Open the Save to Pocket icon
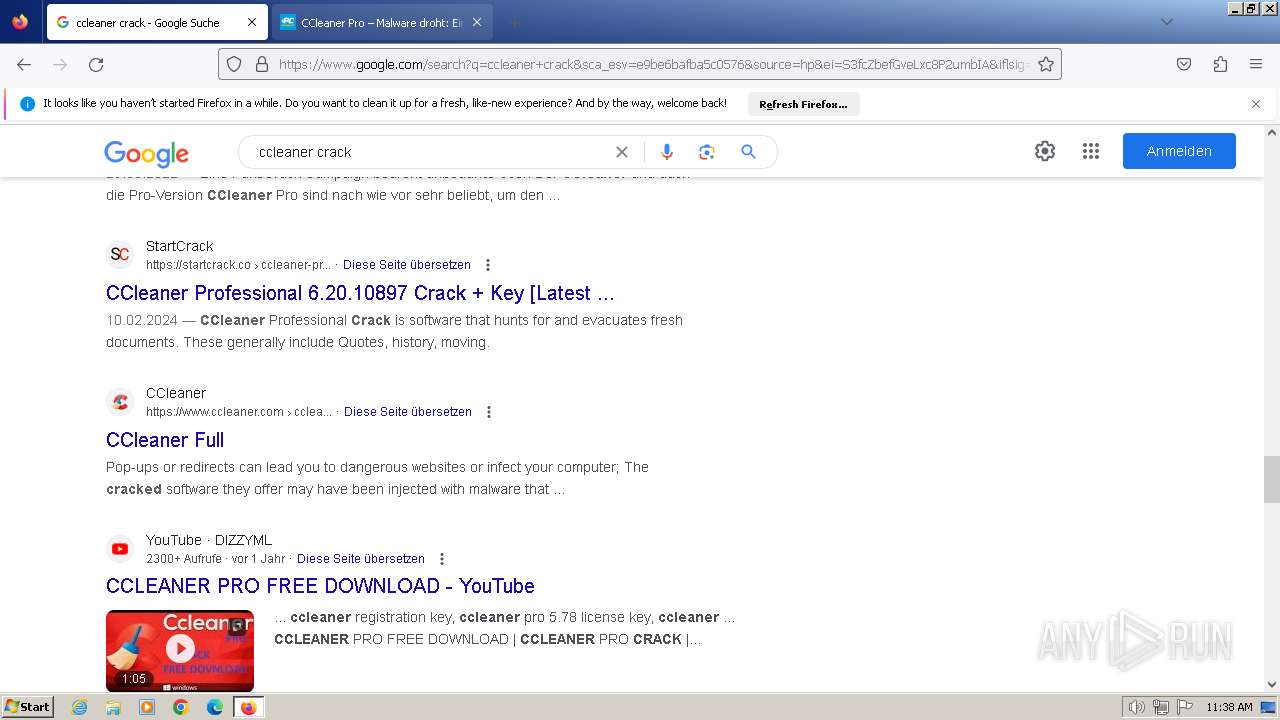This screenshot has height=720, width=1280. [x=1184, y=64]
